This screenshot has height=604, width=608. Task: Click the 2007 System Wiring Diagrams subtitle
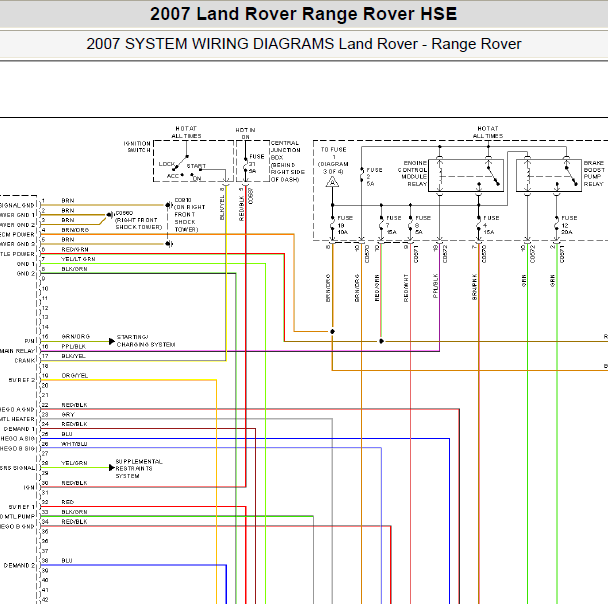304,44
